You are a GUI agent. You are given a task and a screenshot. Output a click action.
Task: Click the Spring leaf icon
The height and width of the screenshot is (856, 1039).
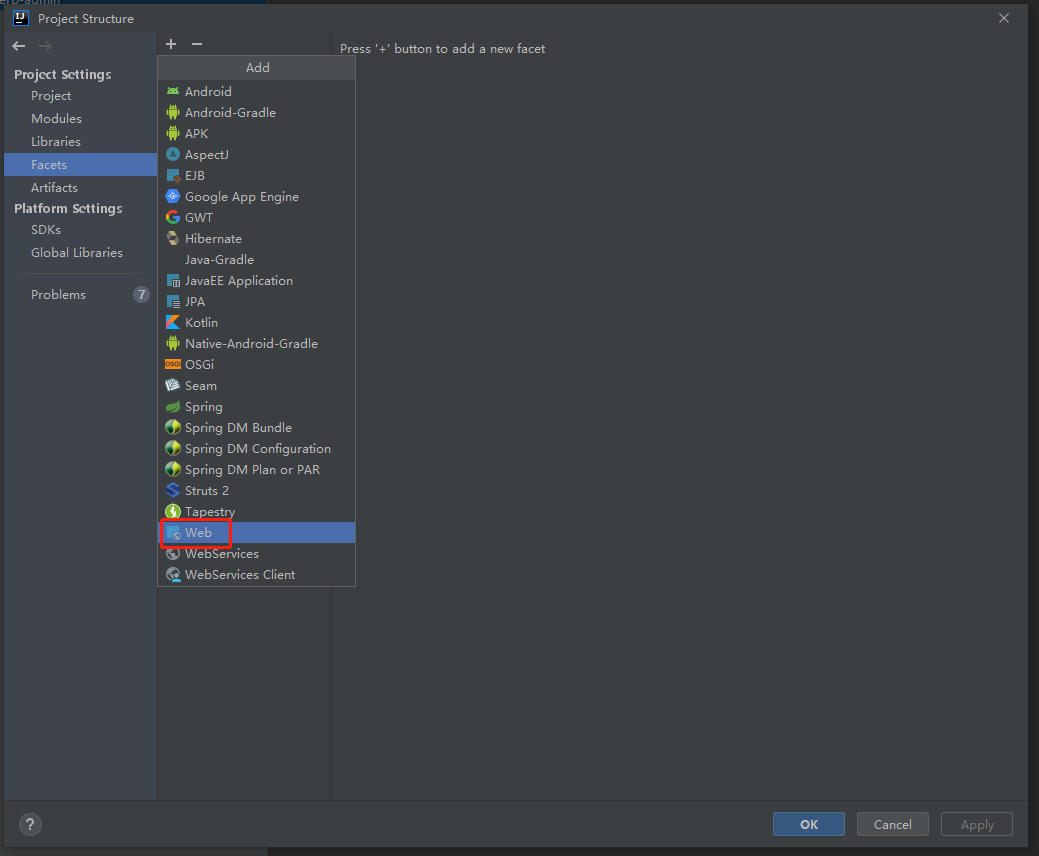click(173, 407)
